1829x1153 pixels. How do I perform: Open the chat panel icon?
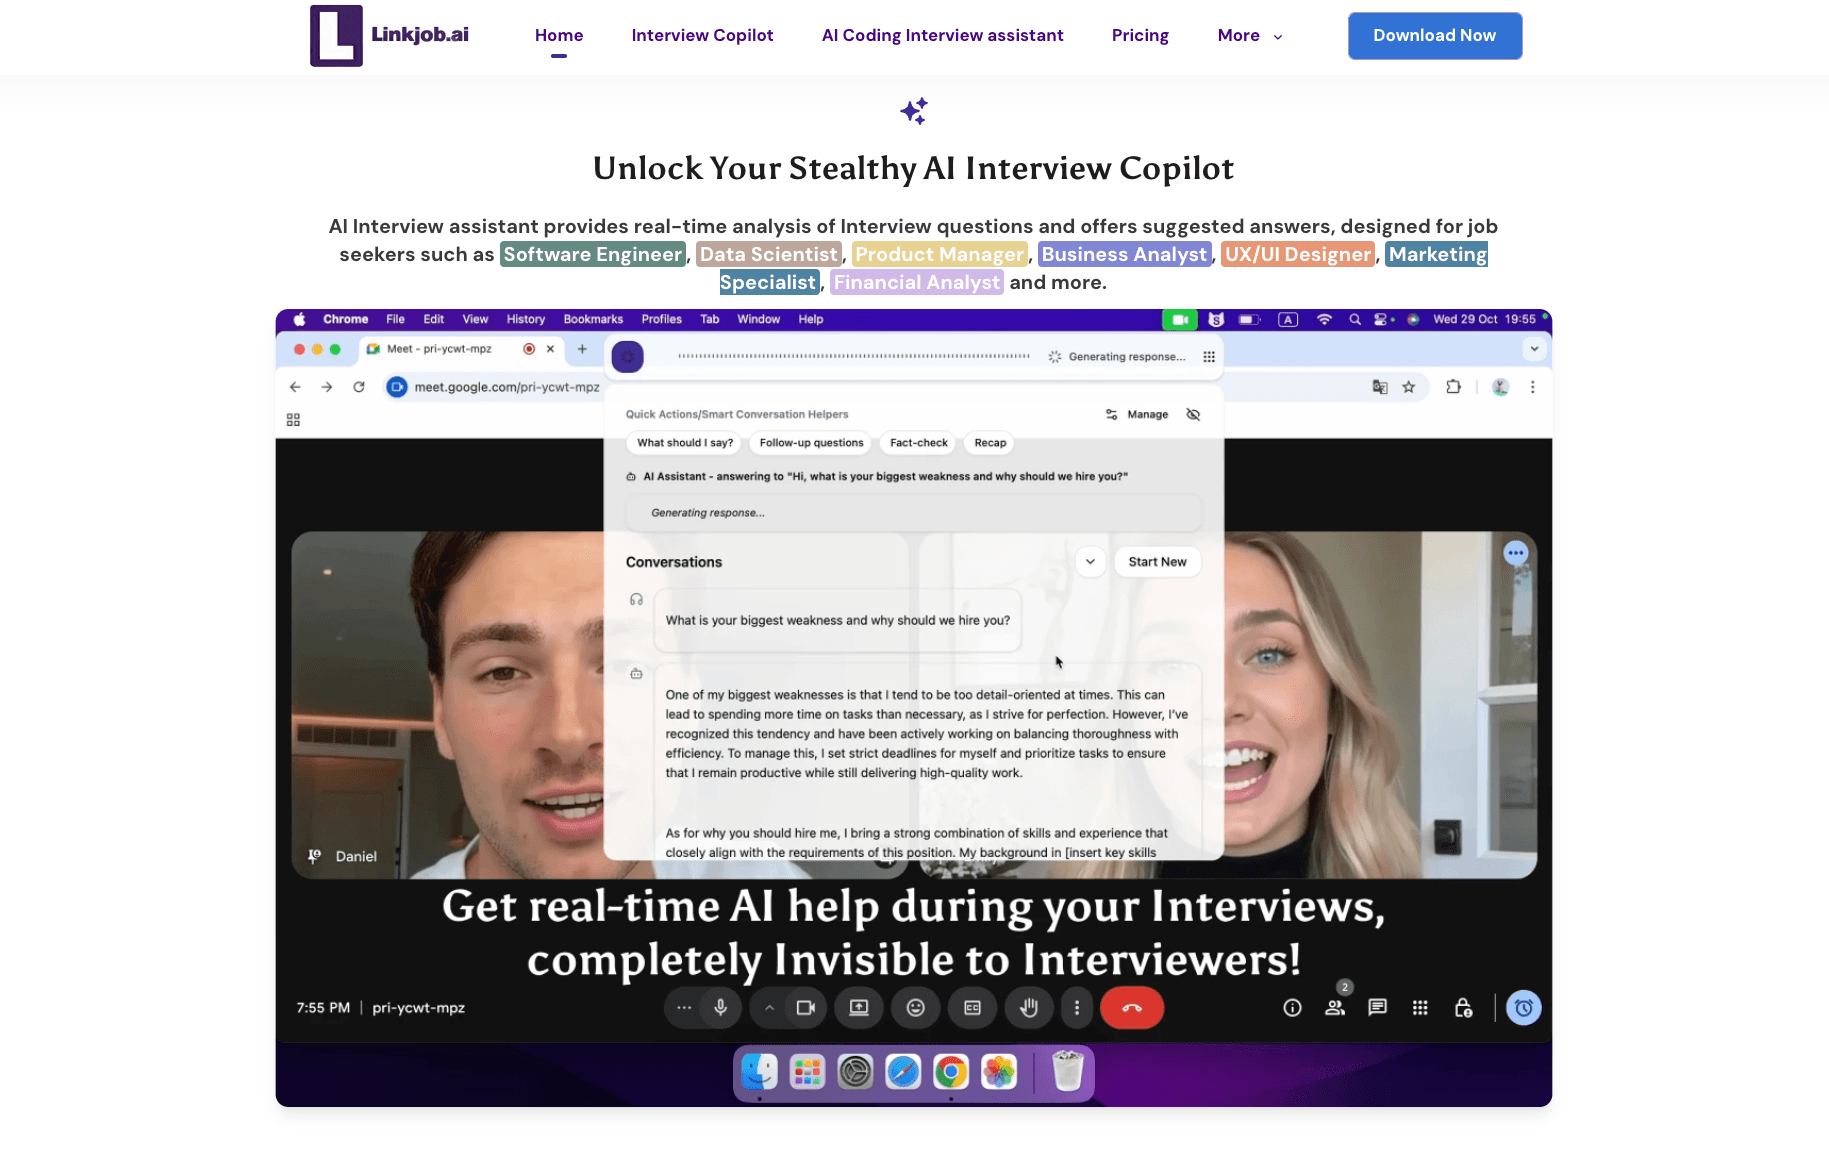pos(1377,1008)
